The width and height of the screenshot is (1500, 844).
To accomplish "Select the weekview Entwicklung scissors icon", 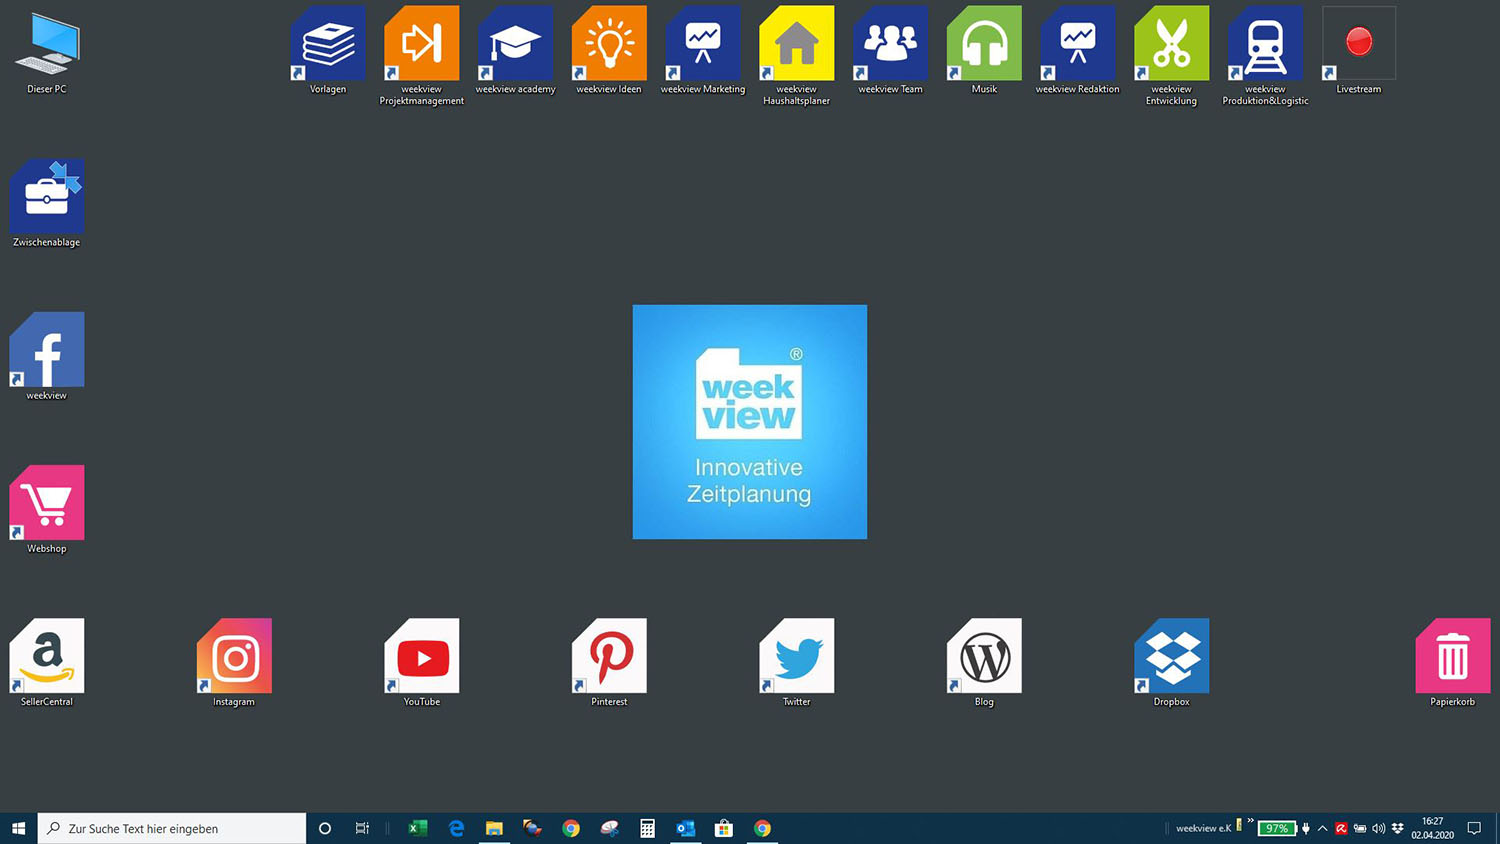I will click(1172, 43).
